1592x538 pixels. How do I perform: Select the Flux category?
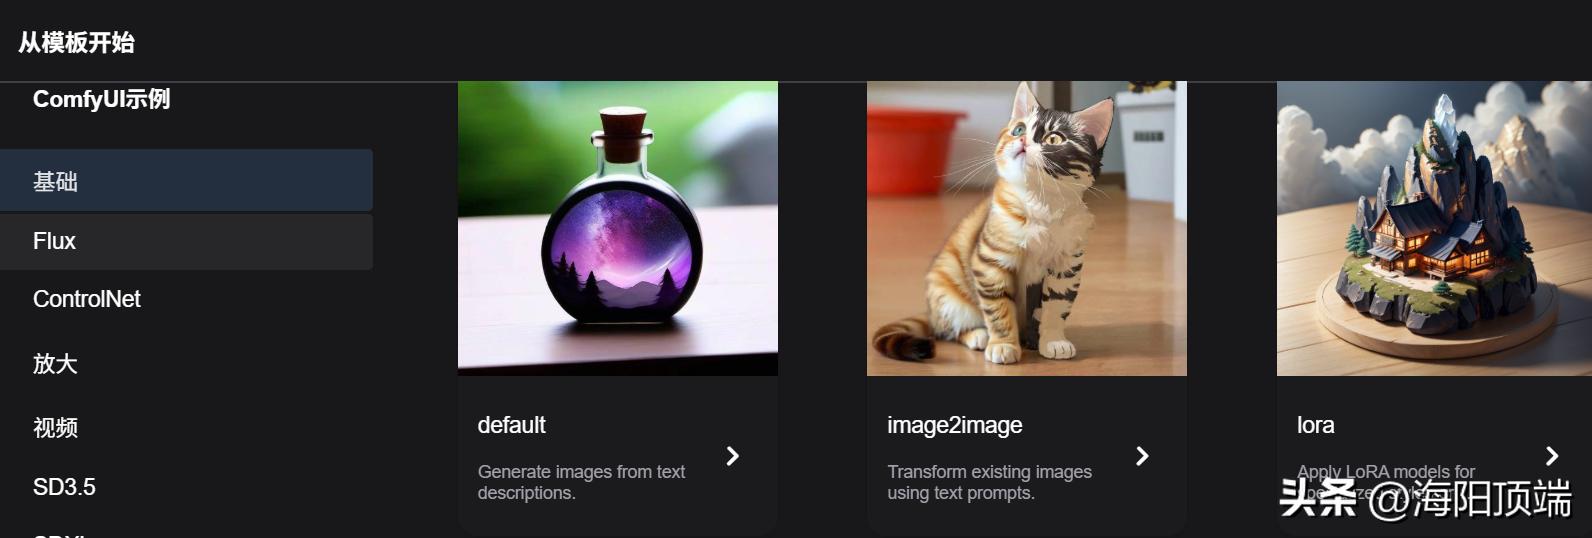click(186, 241)
